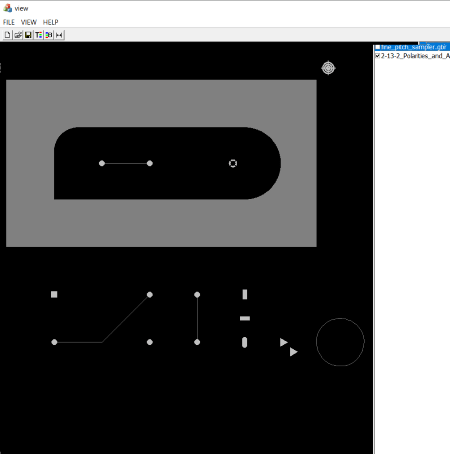Screen dimensions: 450x454
Task: Click the target crosshair marker on canvas
Action: [x=328, y=68]
